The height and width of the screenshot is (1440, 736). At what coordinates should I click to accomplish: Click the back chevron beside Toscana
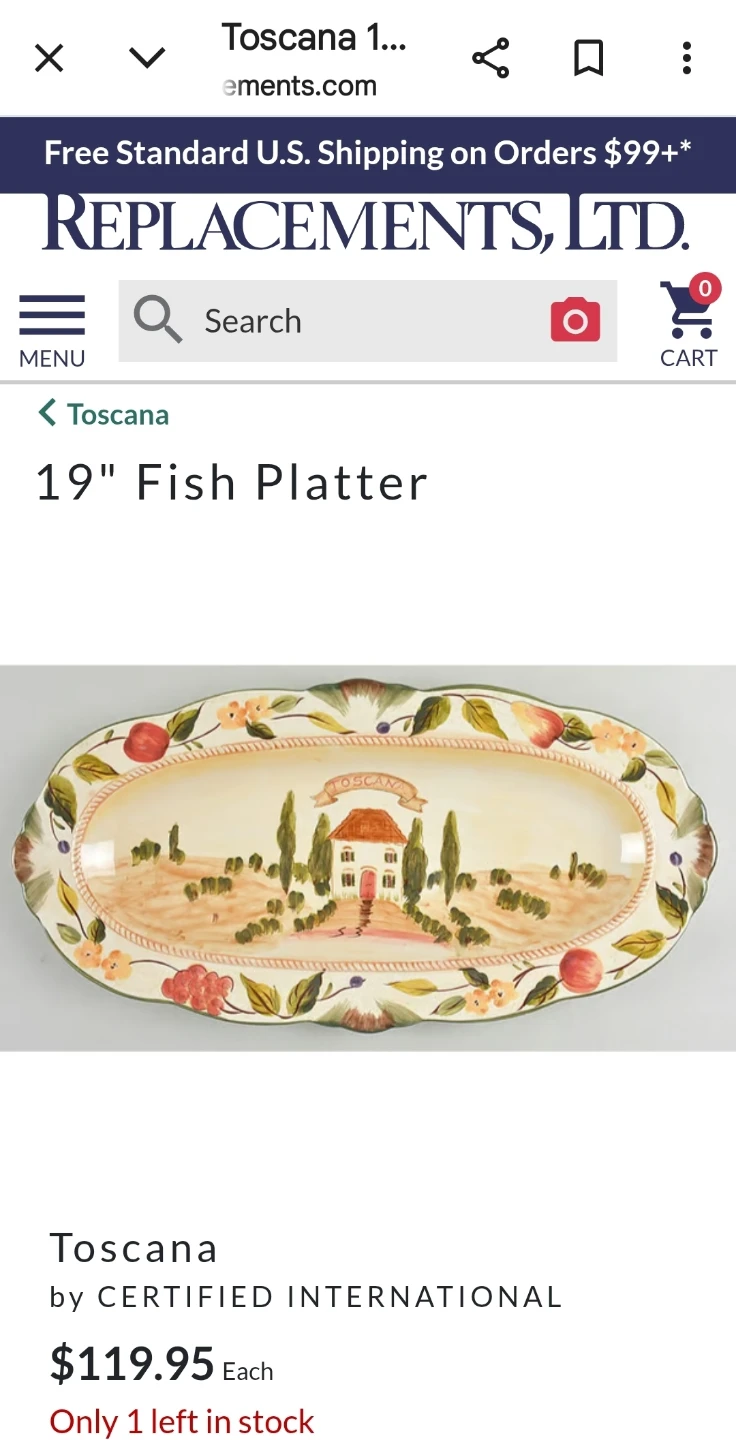47,412
